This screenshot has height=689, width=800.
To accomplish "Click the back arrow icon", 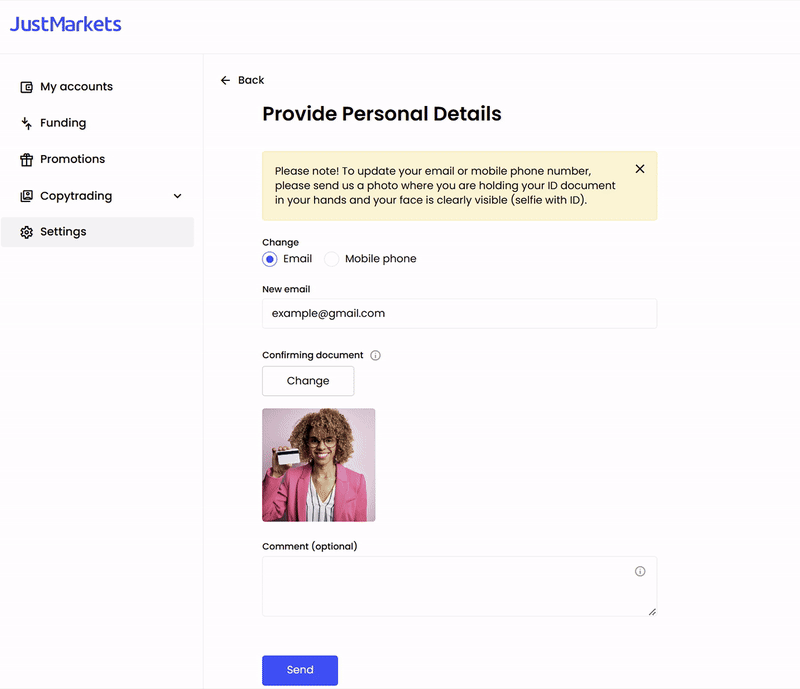I will point(225,80).
